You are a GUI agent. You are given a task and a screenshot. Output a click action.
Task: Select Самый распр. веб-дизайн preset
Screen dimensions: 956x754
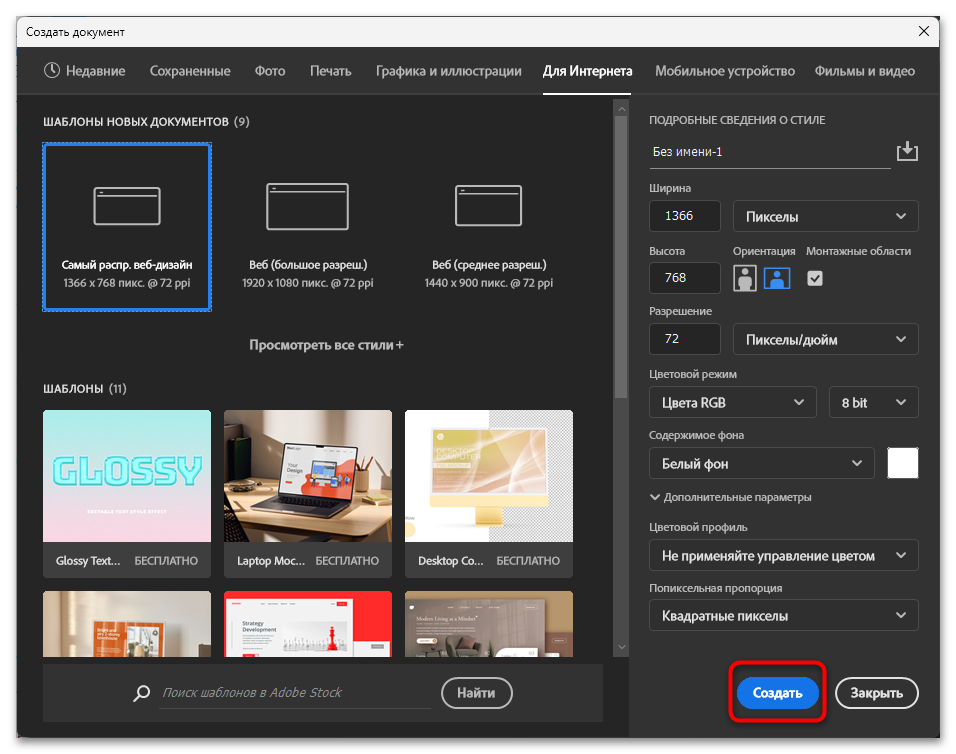(127, 226)
